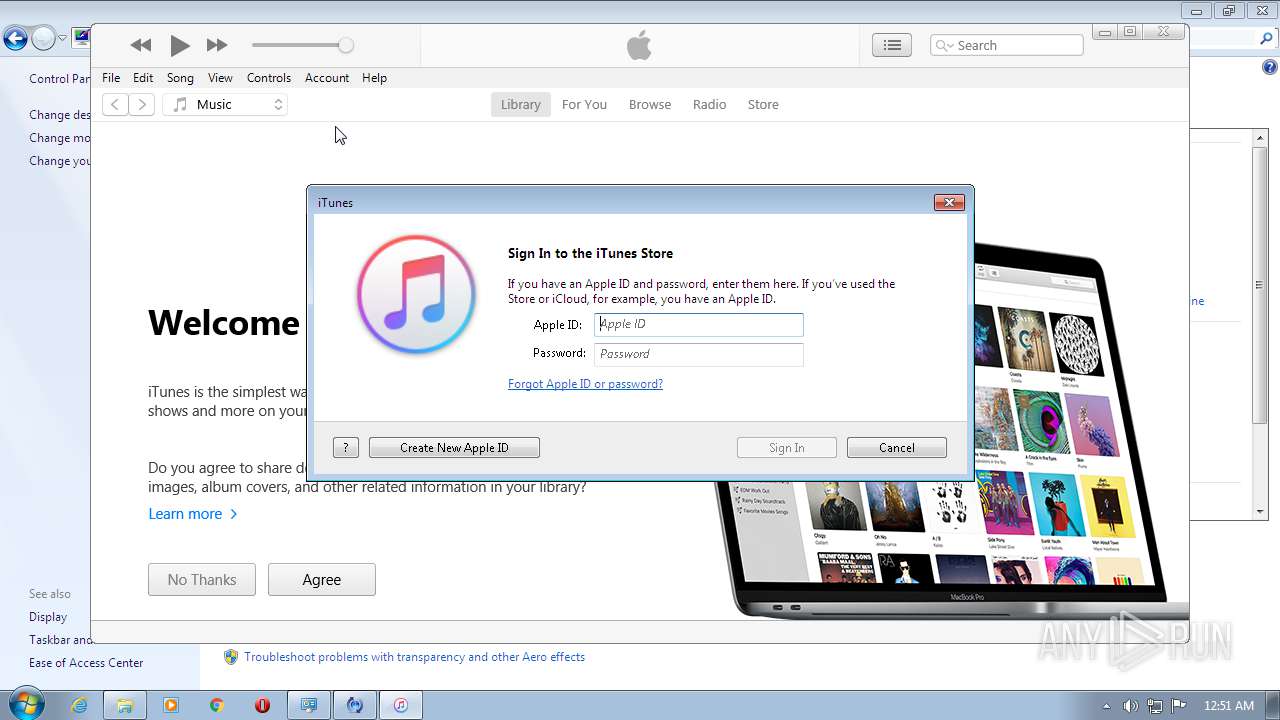1280x720 pixels.
Task: Click the Apple ID input field
Action: click(699, 324)
